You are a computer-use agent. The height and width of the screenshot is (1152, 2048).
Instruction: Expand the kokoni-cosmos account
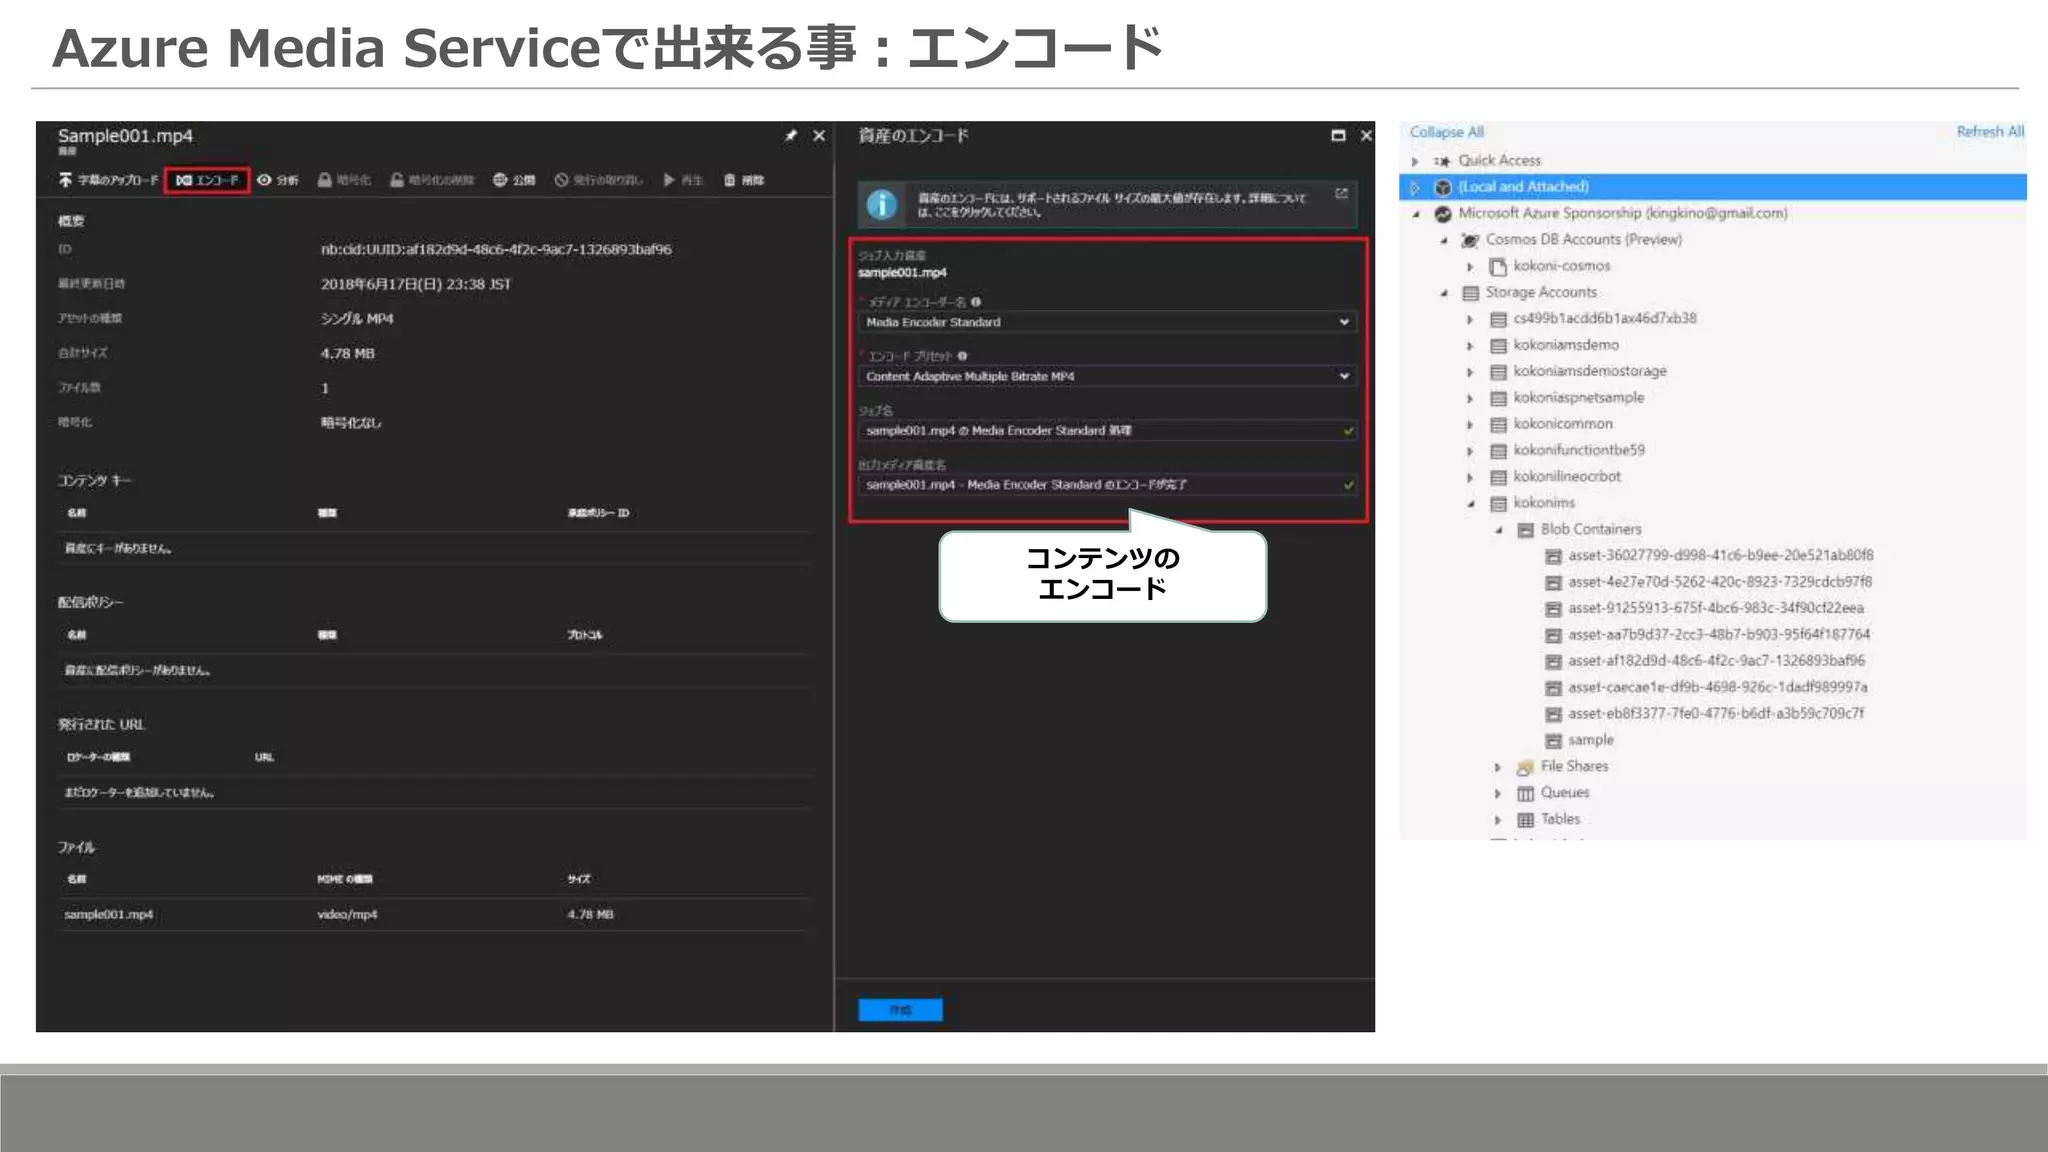click(1470, 267)
